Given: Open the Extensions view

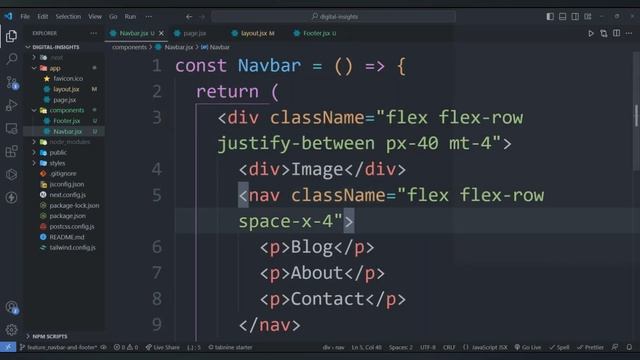Looking at the screenshot, I should [x=11, y=151].
